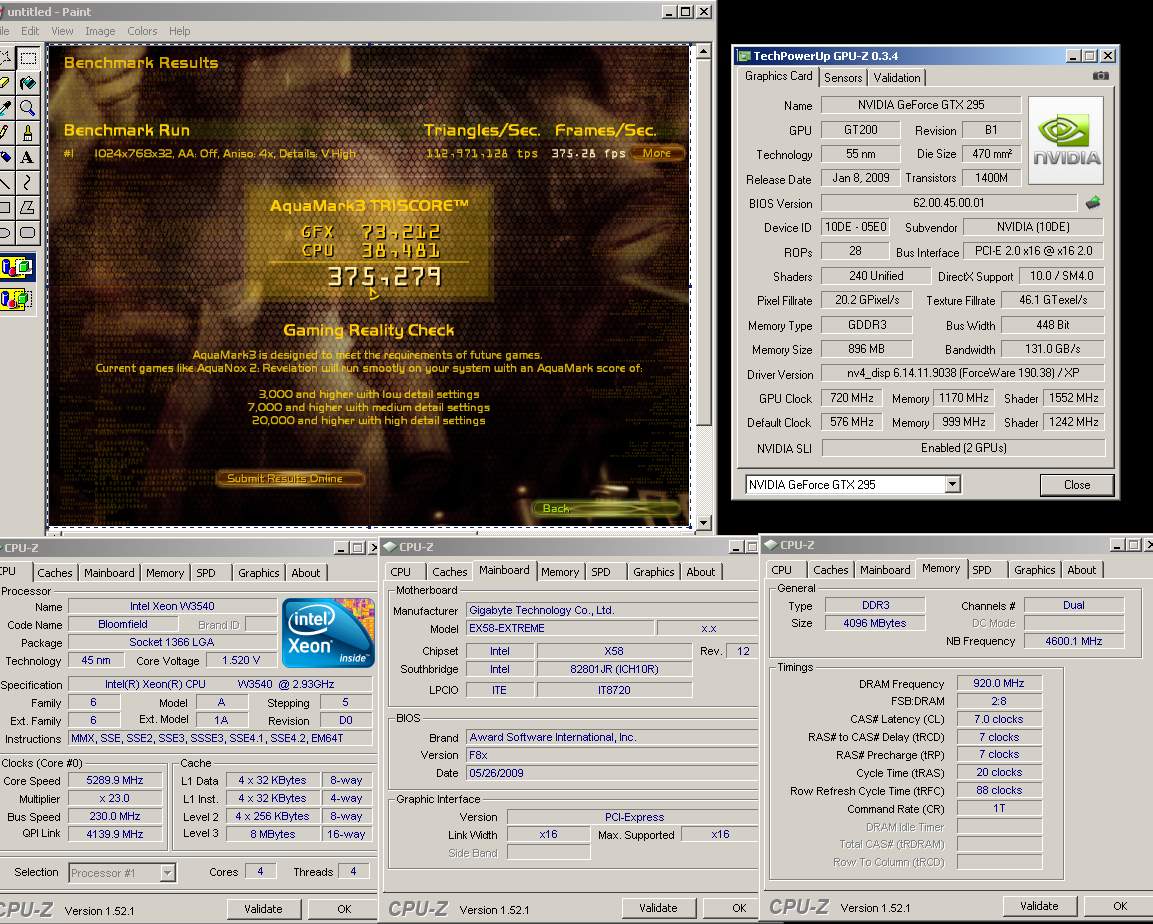Open About tab in the rightmost CPU-Z window

[x=1081, y=570]
